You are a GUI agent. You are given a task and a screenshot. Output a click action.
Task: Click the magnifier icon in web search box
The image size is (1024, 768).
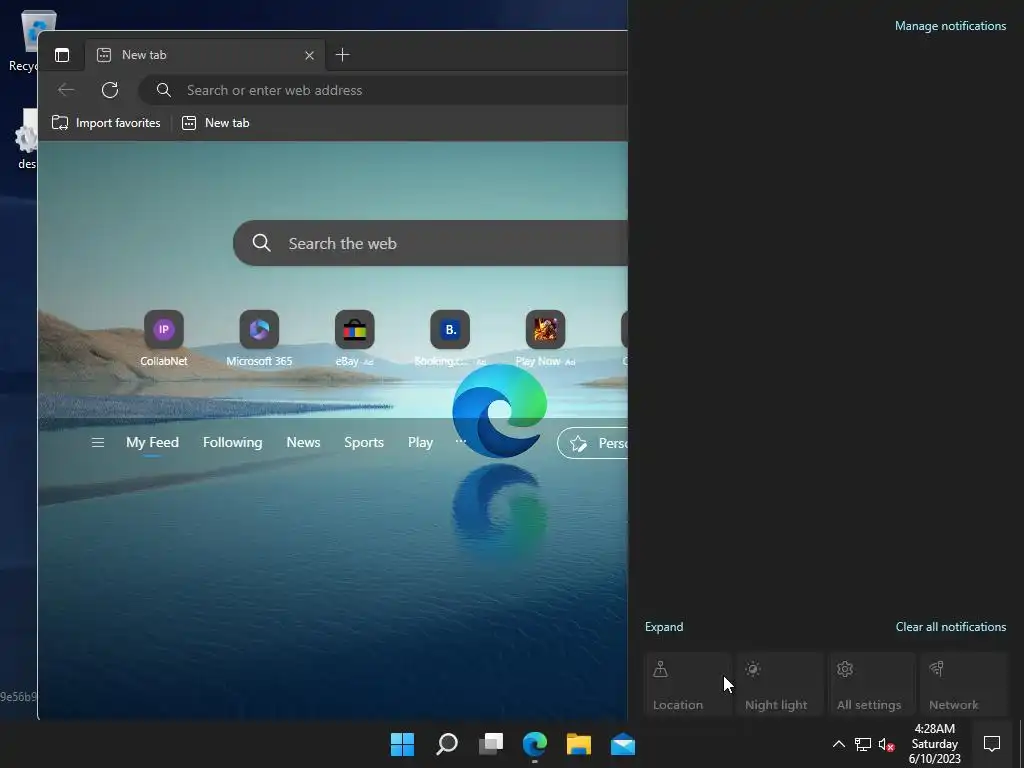[x=261, y=243]
